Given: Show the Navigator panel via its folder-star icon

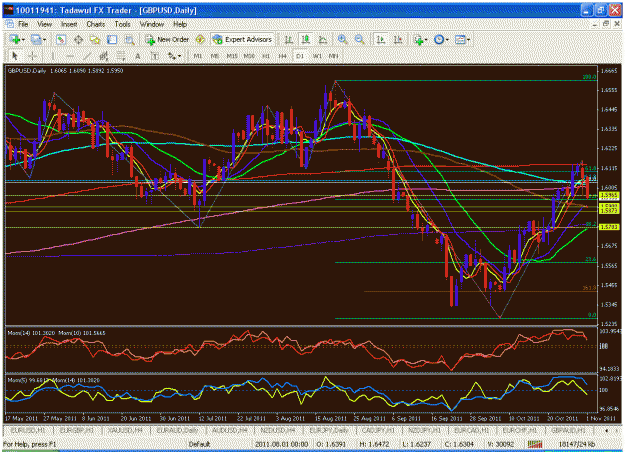Looking at the screenshot, I should (x=95, y=39).
